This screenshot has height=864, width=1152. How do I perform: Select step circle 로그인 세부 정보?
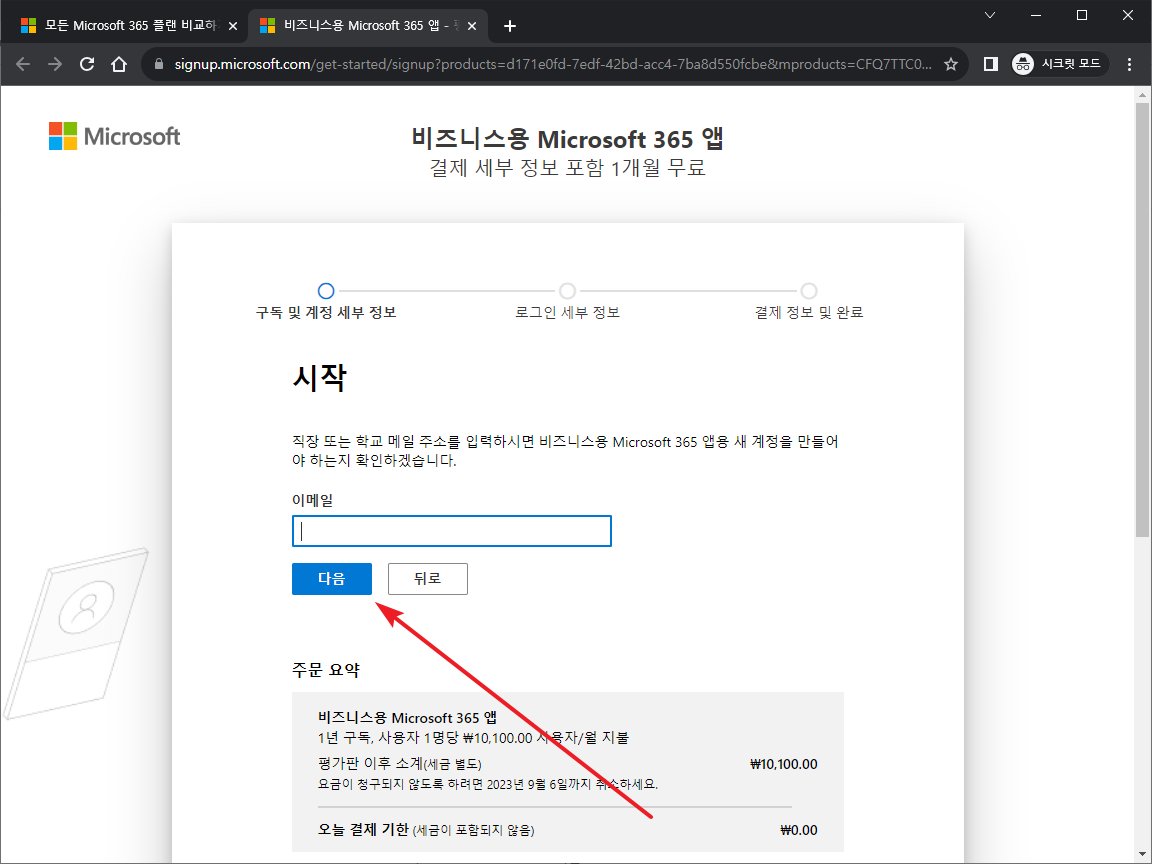[567, 291]
